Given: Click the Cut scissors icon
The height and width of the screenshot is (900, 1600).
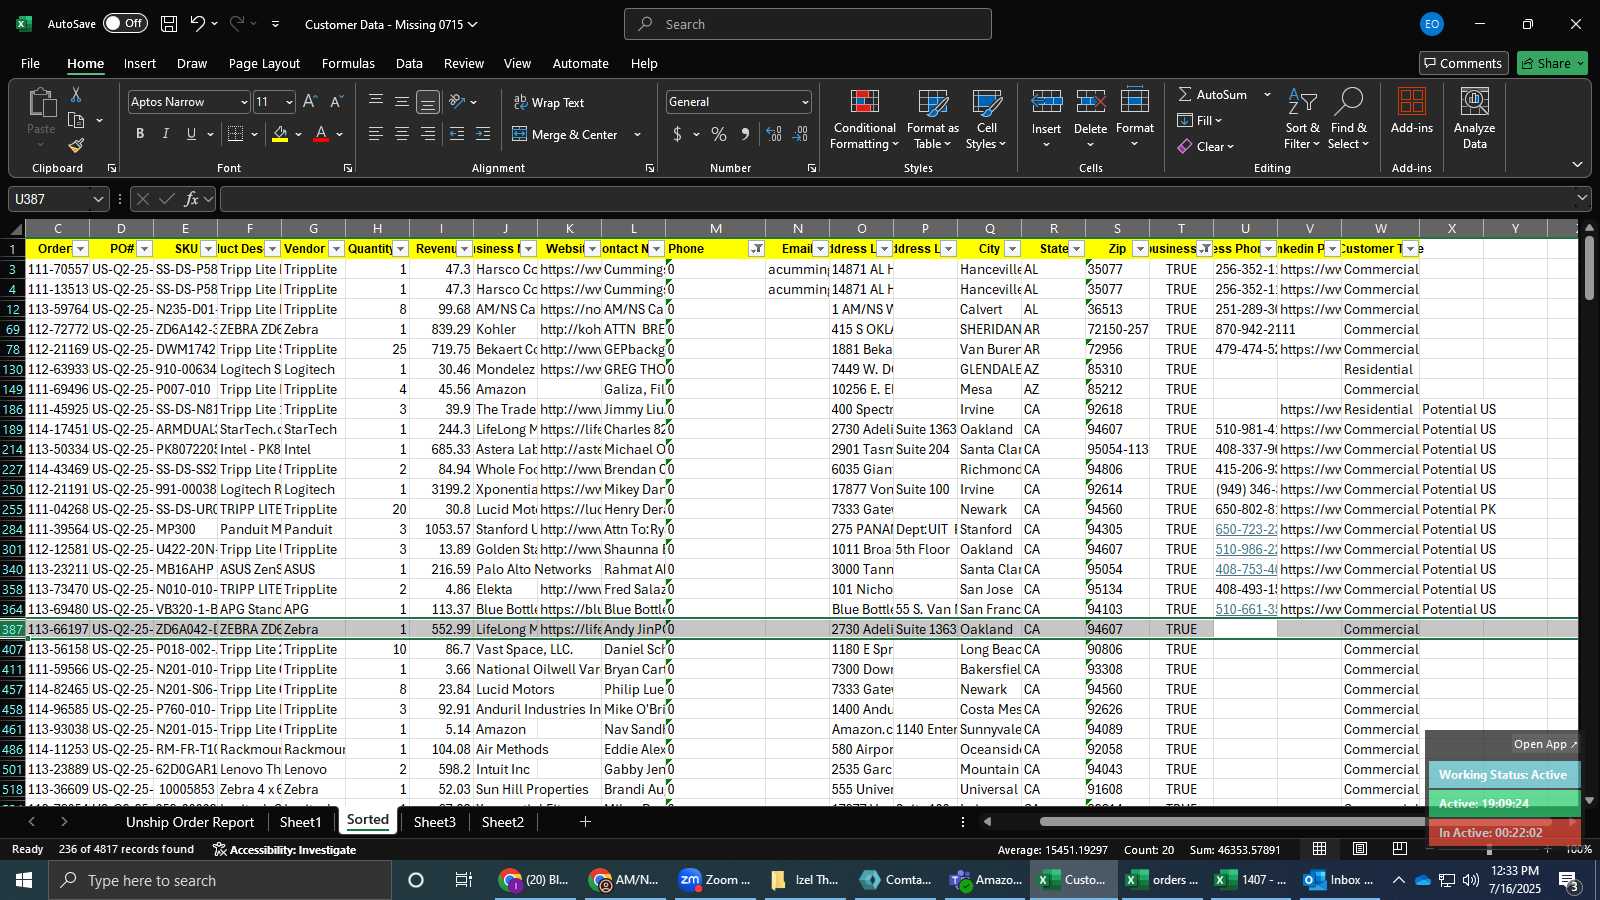Looking at the screenshot, I should point(76,94).
